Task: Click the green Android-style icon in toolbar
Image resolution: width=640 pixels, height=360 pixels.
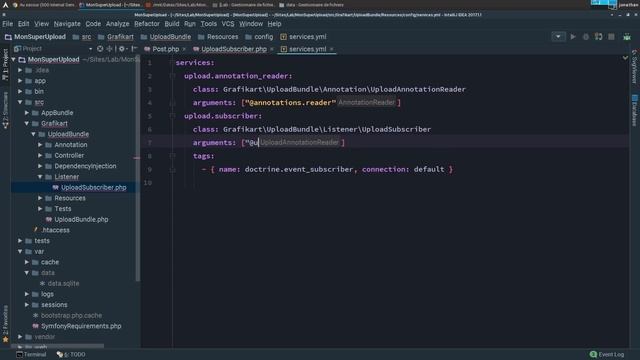Action: click(627, 37)
